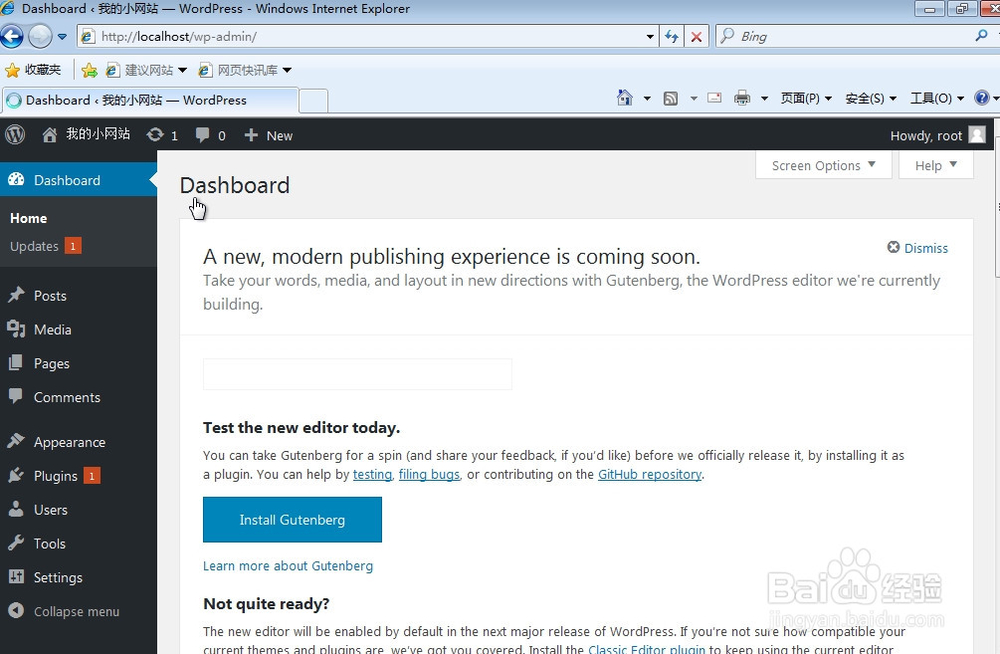Collapse the admin sidebar menu
The height and width of the screenshot is (654, 1000).
[64, 611]
